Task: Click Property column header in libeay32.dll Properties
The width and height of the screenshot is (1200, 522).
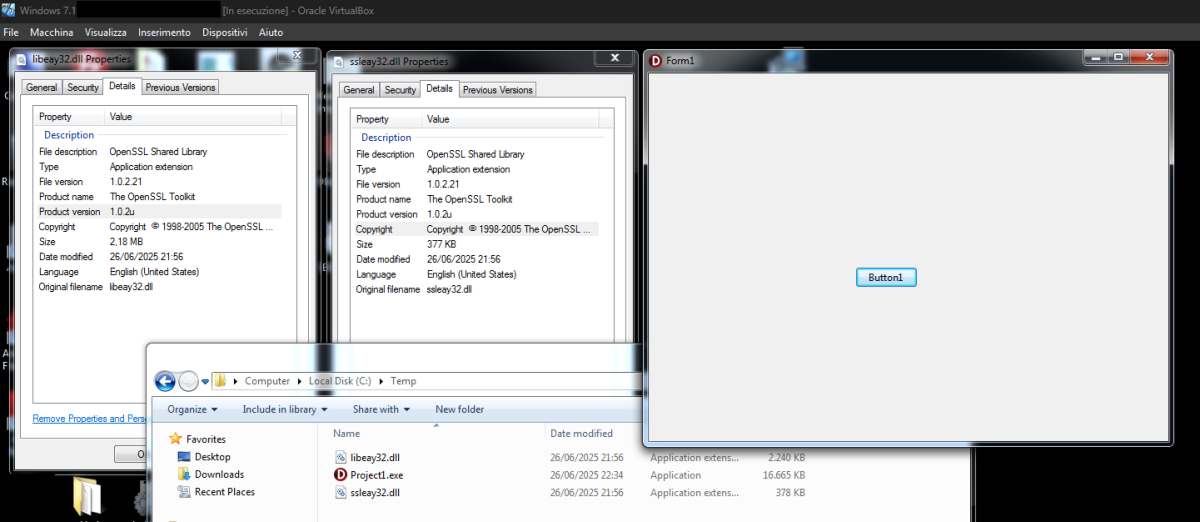Action: (68, 117)
